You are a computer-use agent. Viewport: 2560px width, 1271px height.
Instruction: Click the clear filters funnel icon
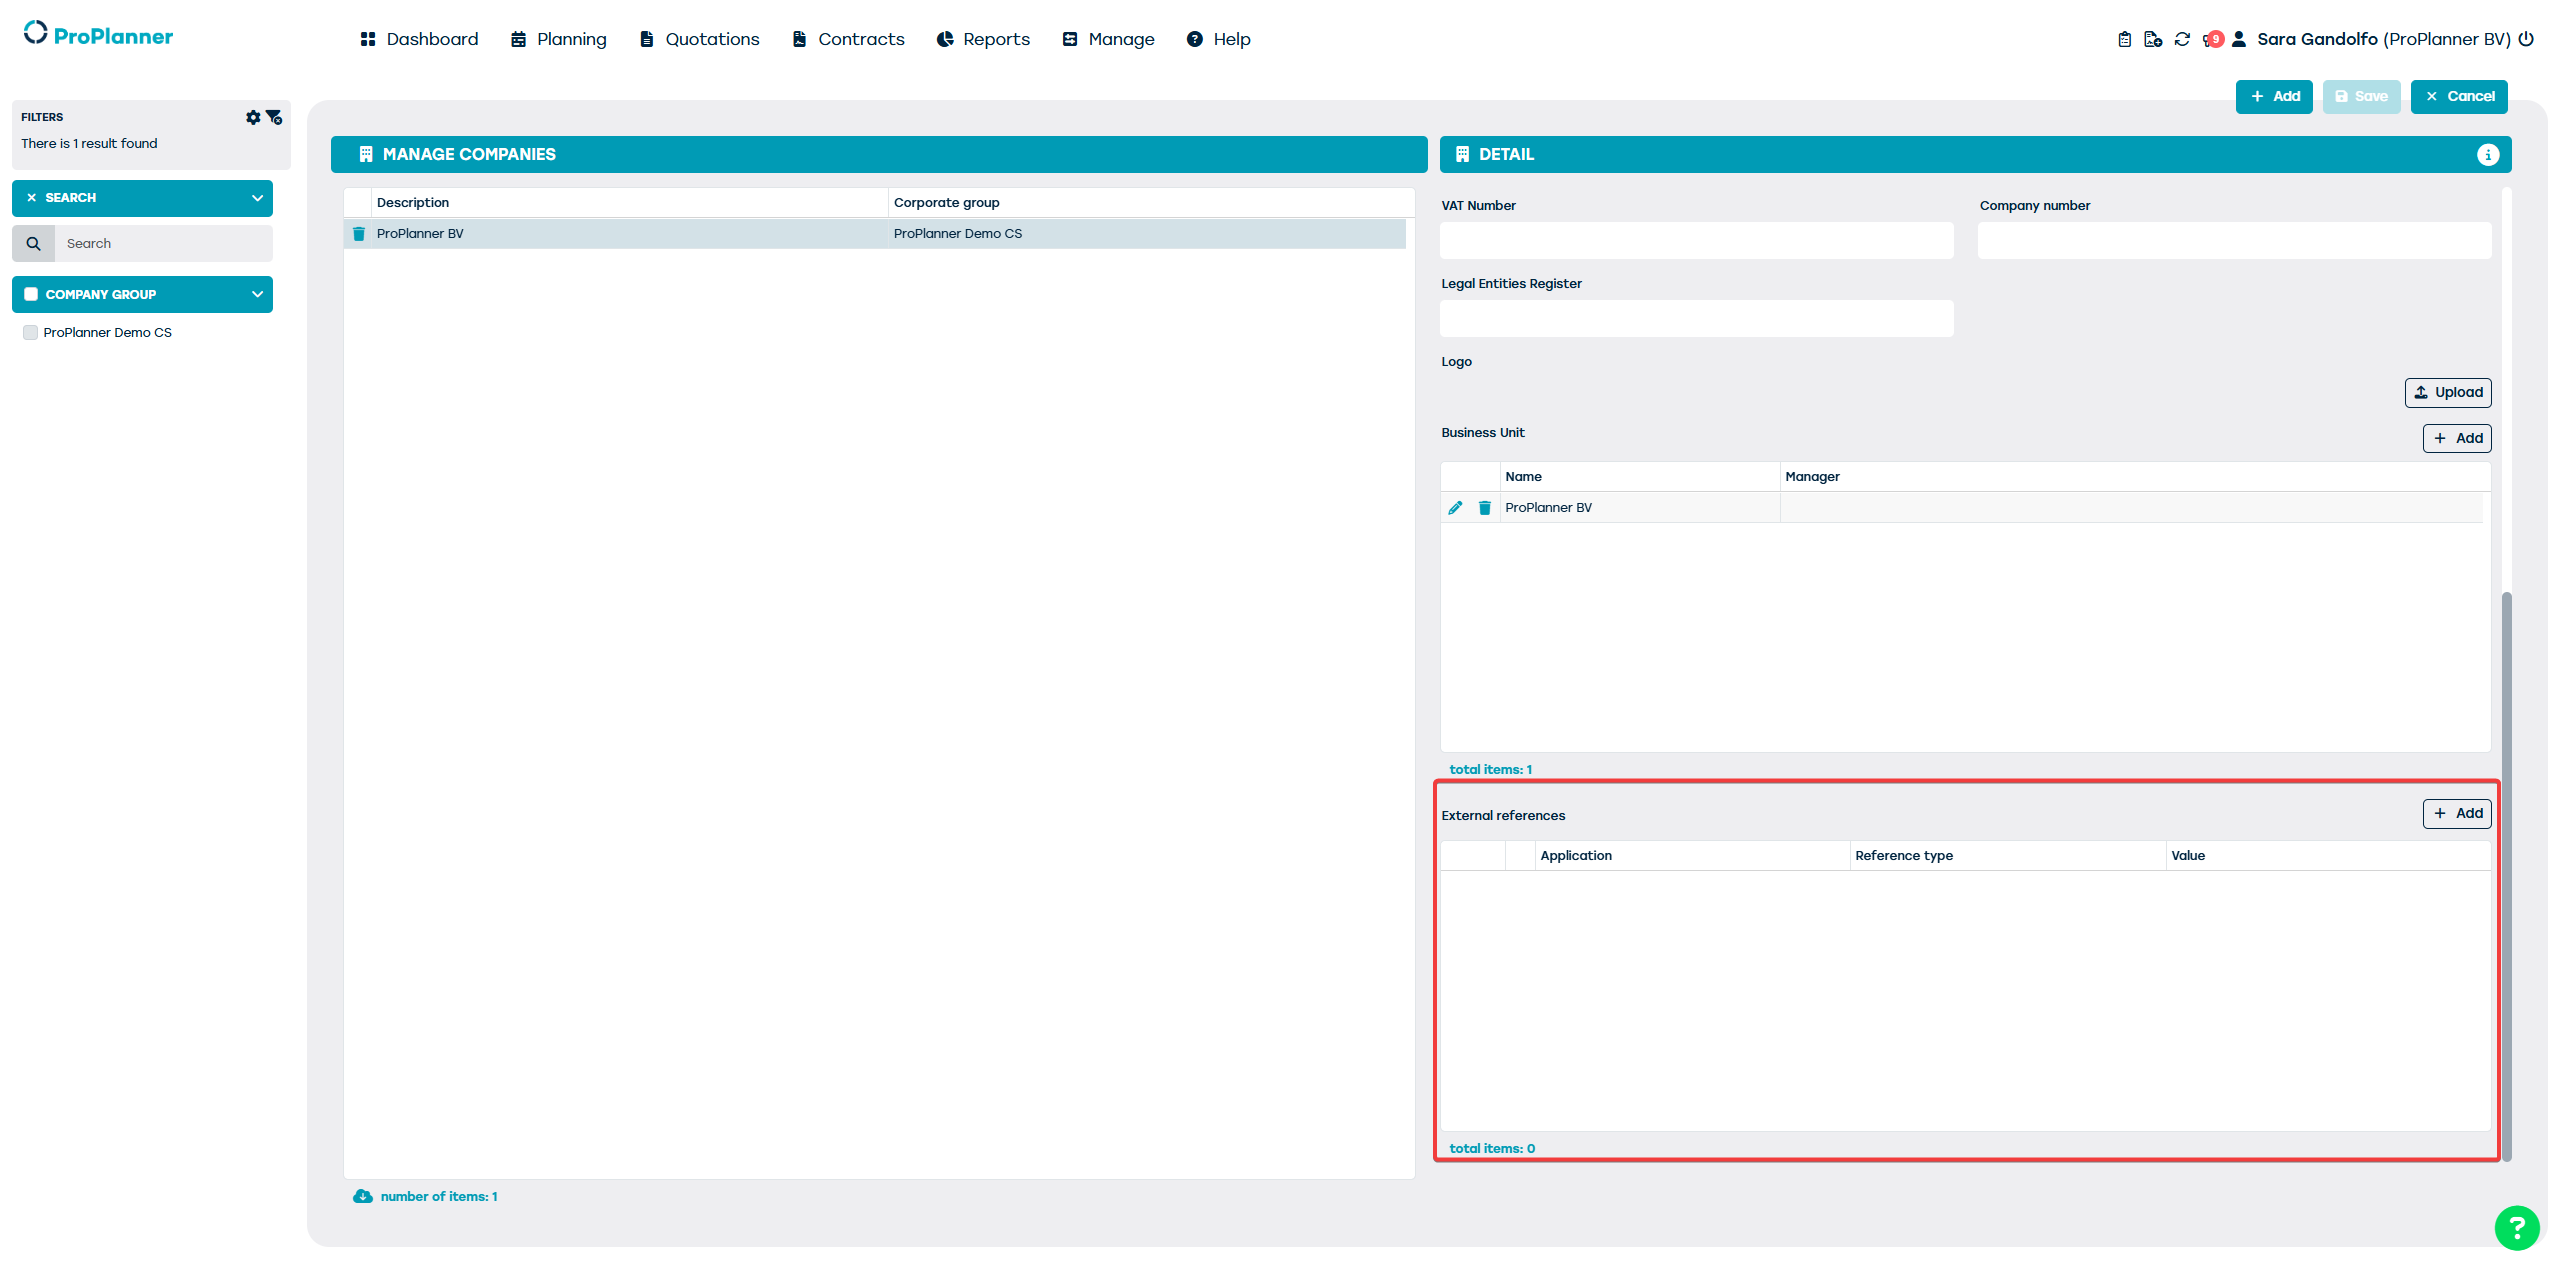(x=274, y=117)
